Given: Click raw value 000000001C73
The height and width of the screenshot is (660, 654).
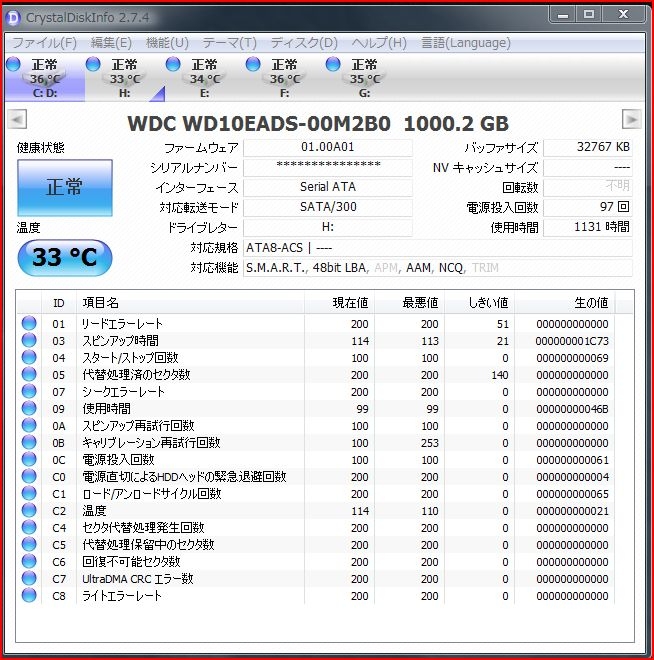Looking at the screenshot, I should tap(572, 341).
